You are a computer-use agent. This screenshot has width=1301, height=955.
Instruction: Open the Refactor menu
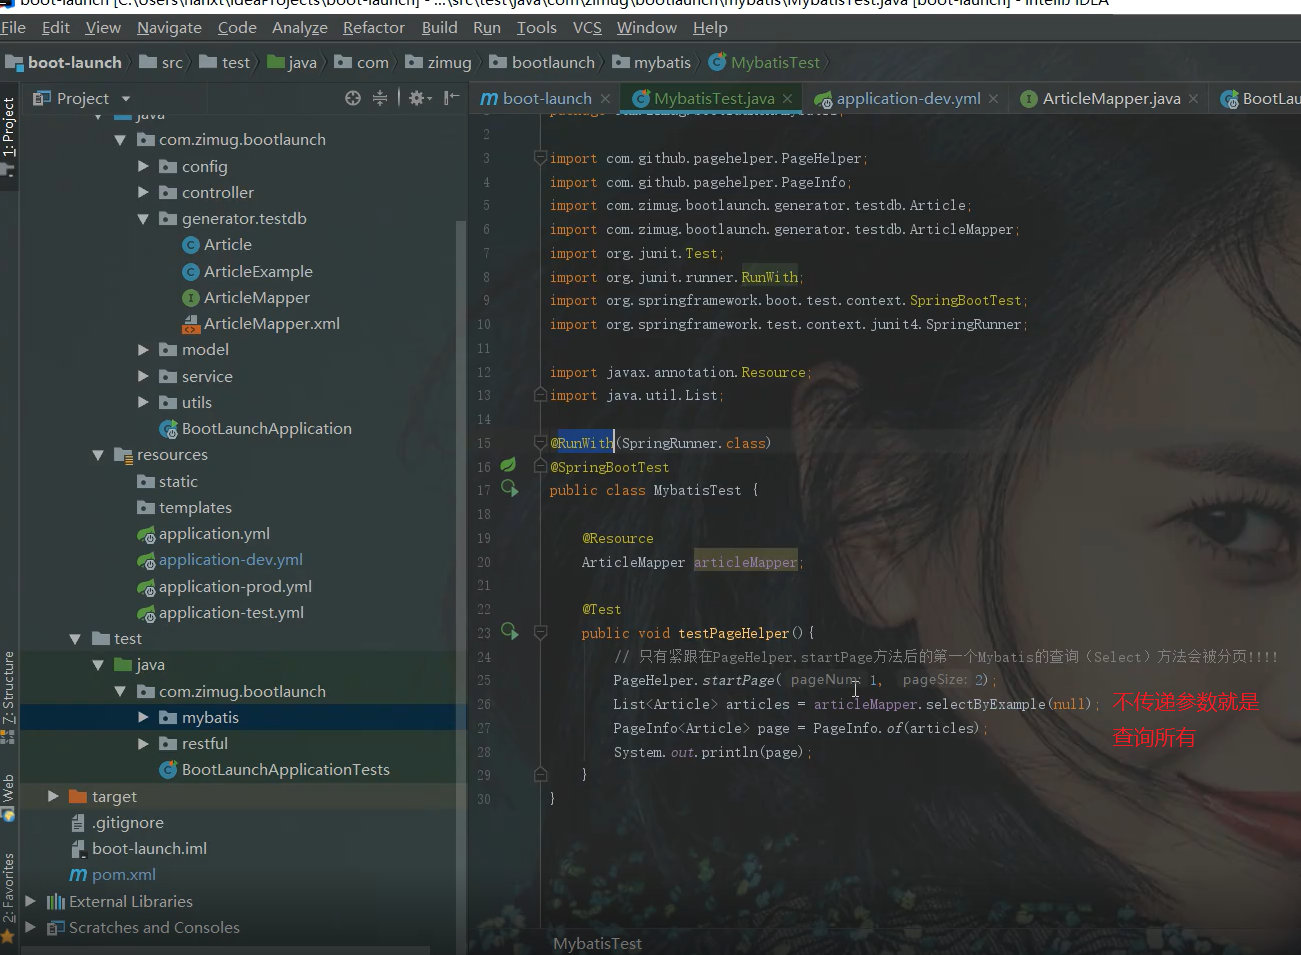coord(374,27)
